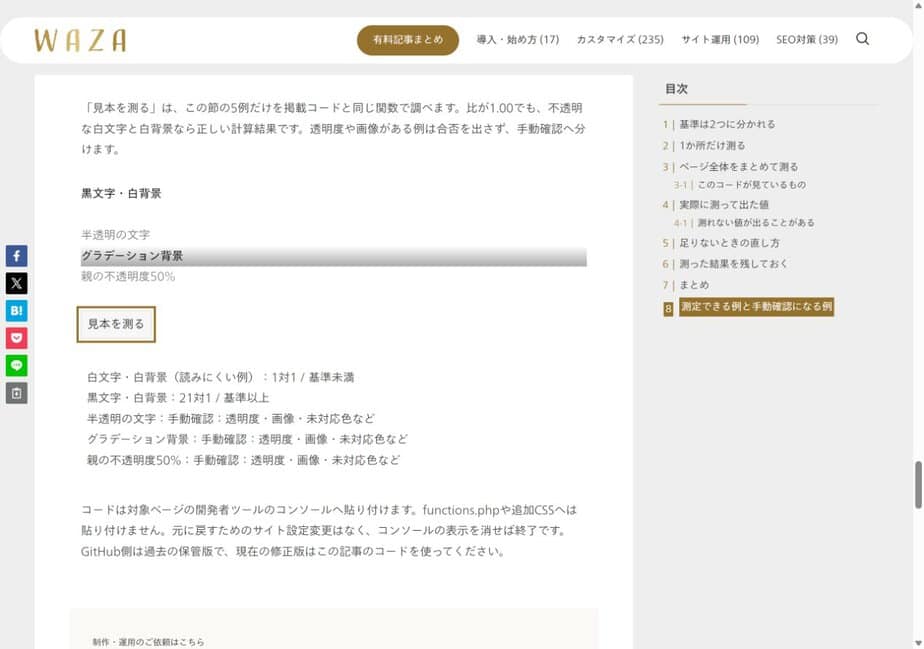924x649 pixels.
Task: Open カスタマイズ (235) menu
Action: coord(620,39)
